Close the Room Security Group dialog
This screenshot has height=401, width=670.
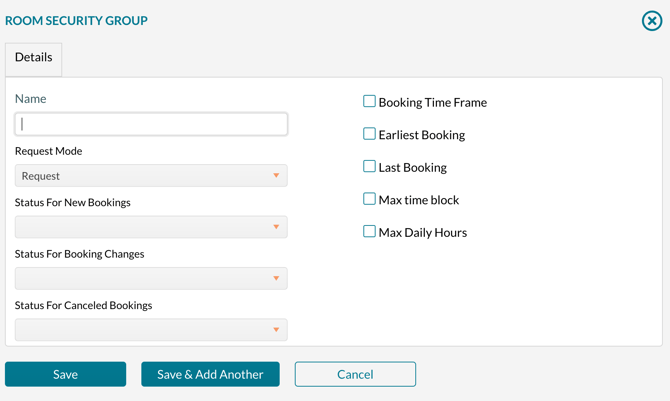tap(651, 21)
